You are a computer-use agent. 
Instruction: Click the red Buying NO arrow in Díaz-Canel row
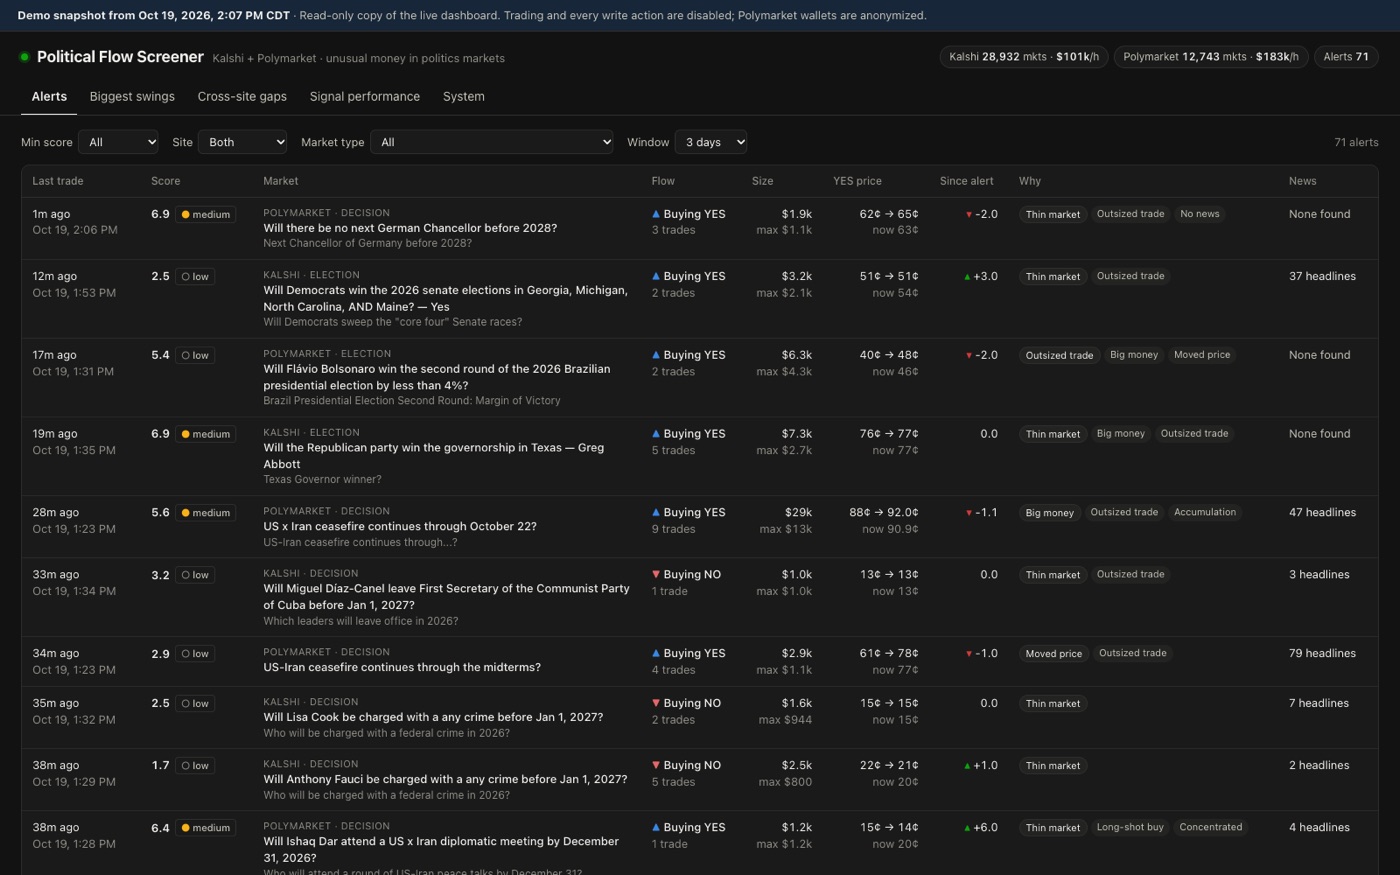click(656, 574)
